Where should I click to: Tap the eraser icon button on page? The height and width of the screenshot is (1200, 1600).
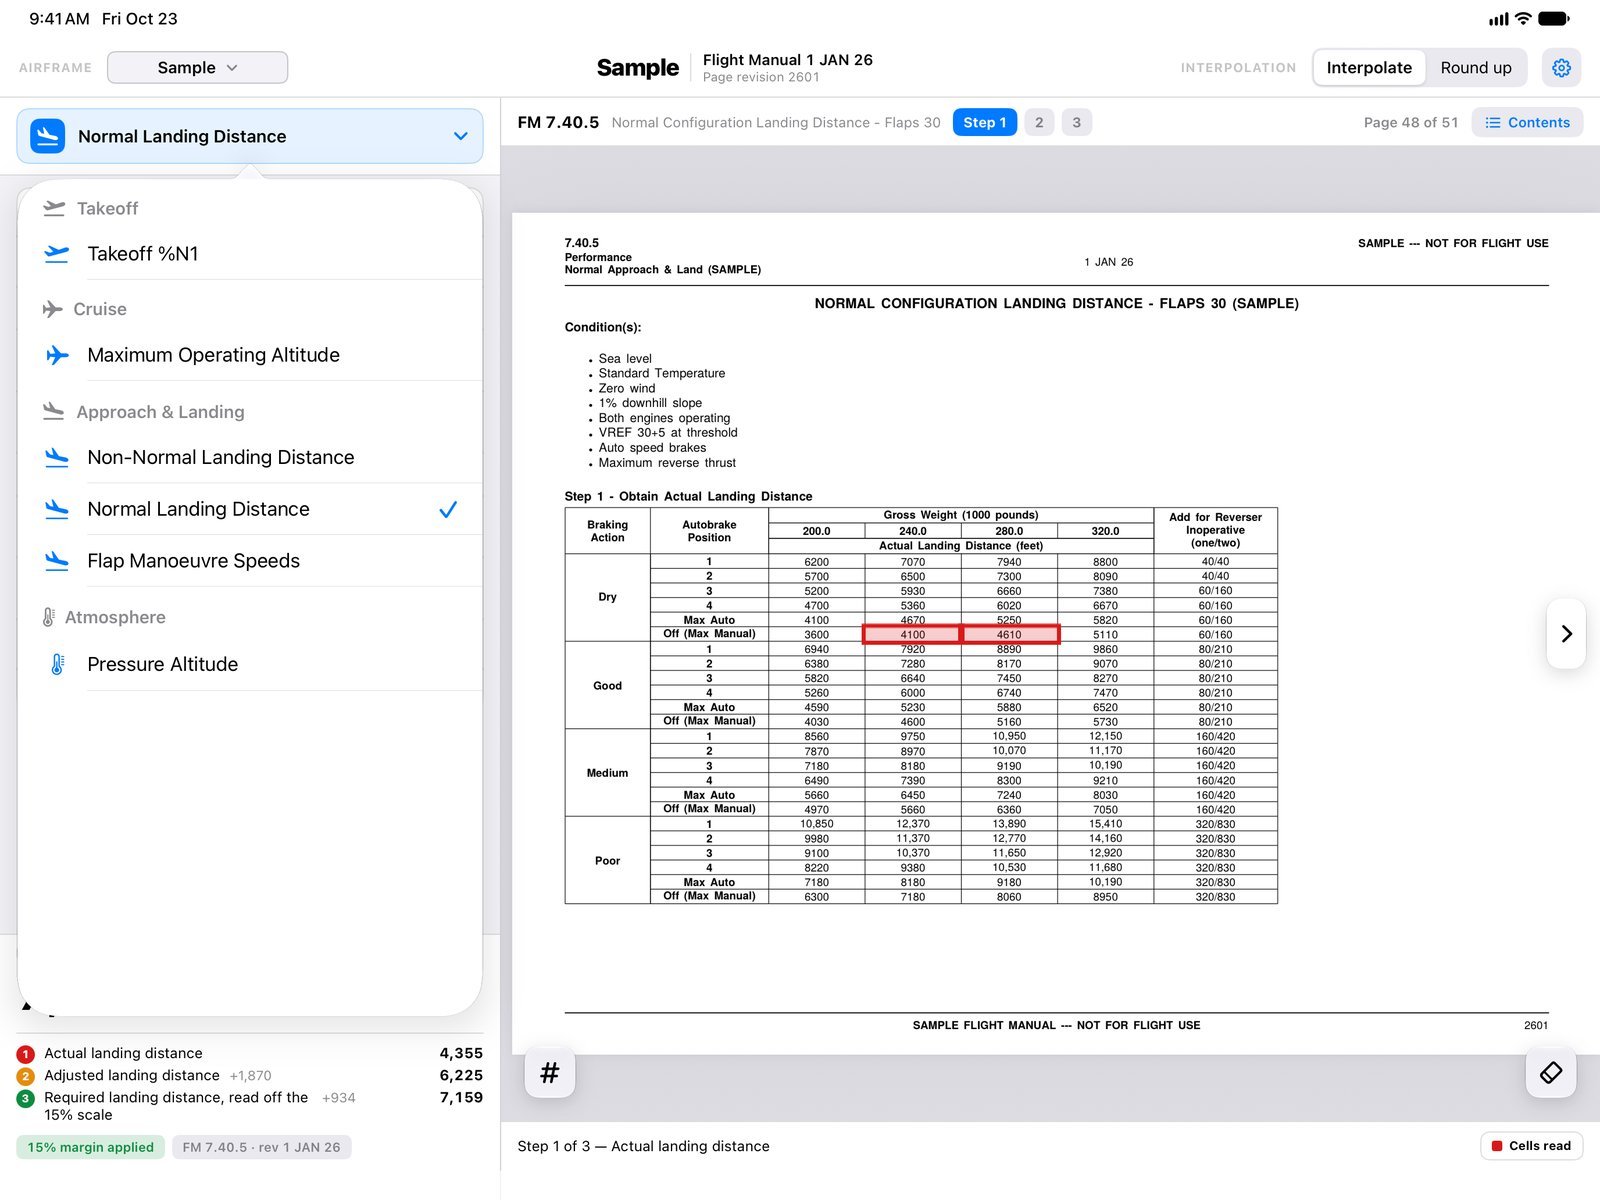point(1551,1073)
